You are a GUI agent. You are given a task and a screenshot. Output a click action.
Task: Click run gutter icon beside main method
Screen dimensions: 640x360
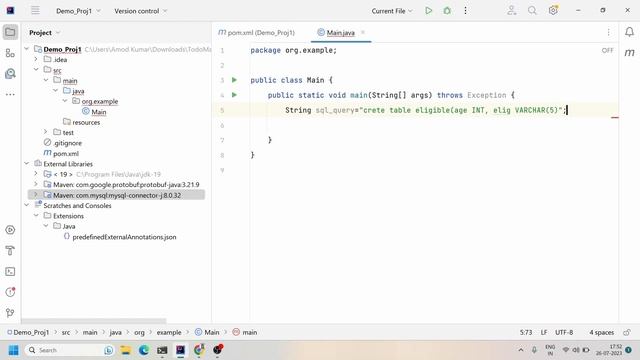click(x=234, y=95)
